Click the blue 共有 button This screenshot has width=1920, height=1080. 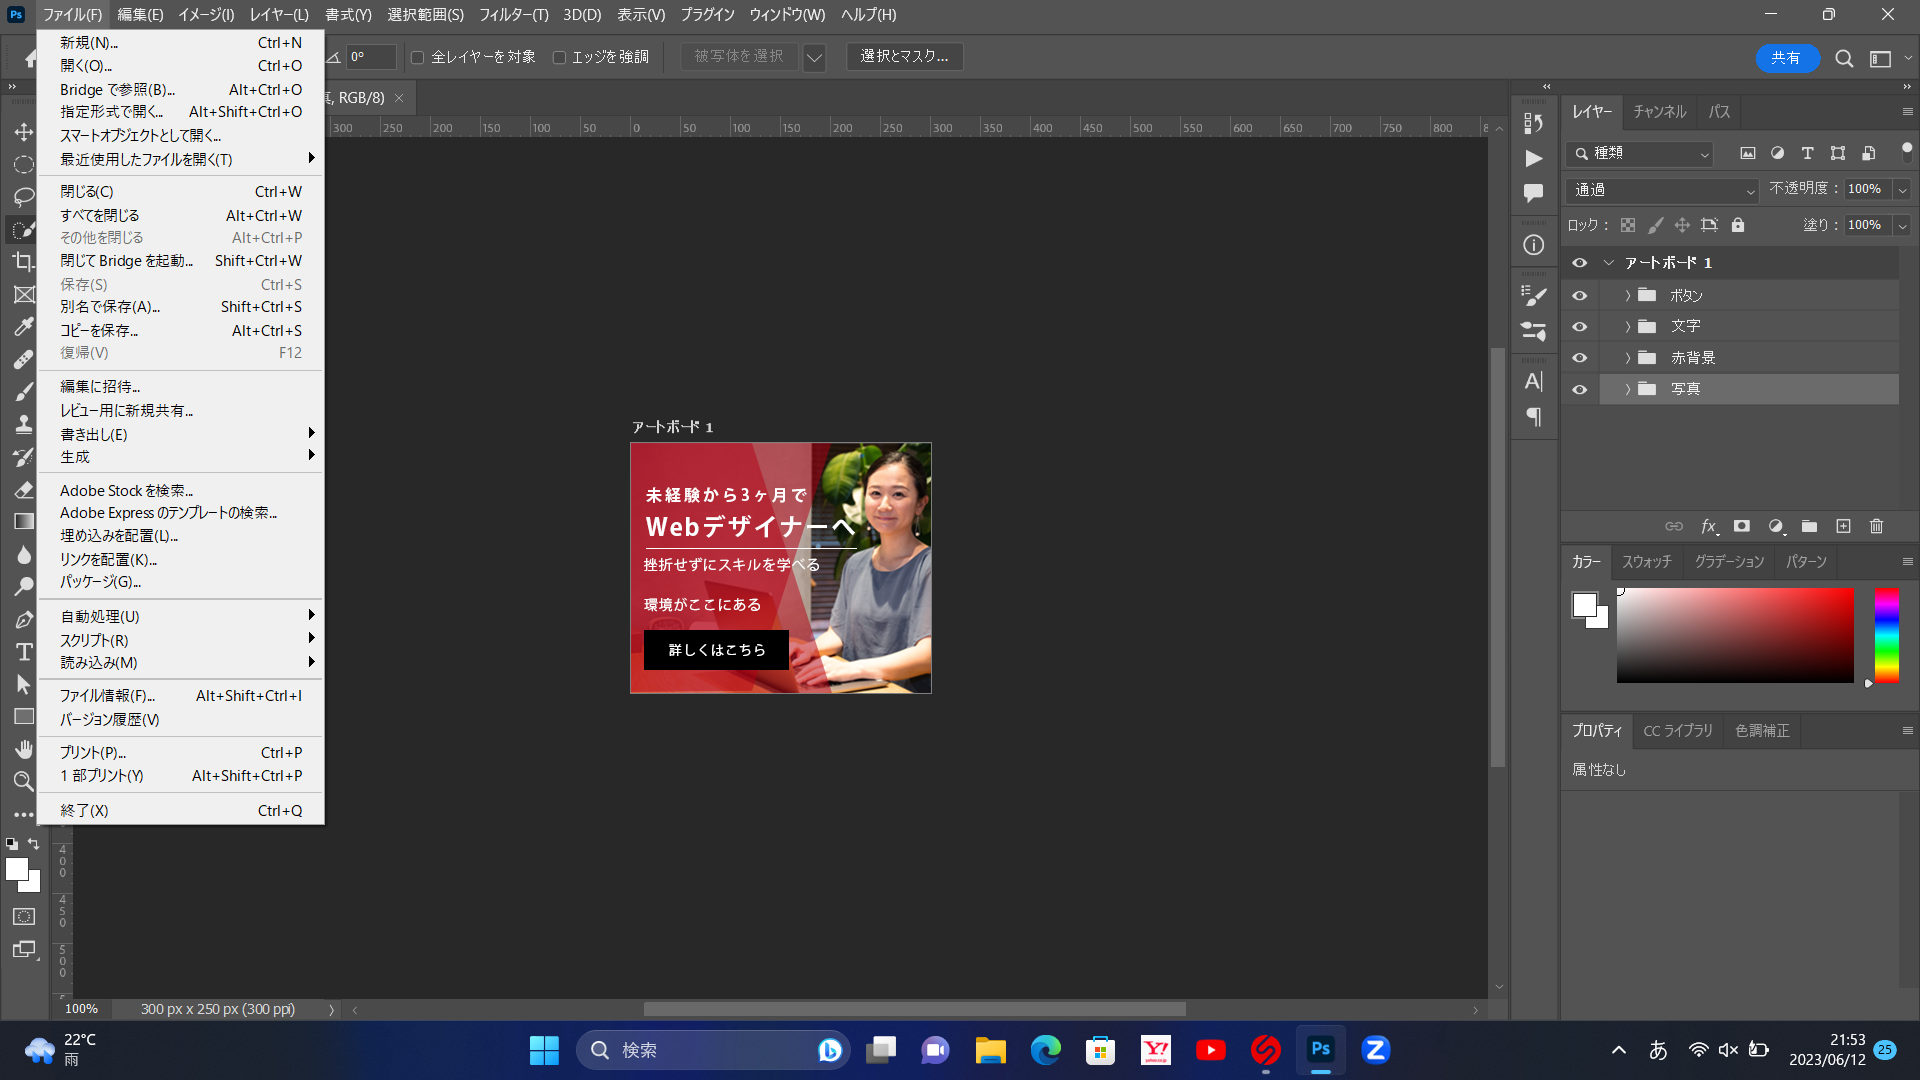tap(1786, 58)
